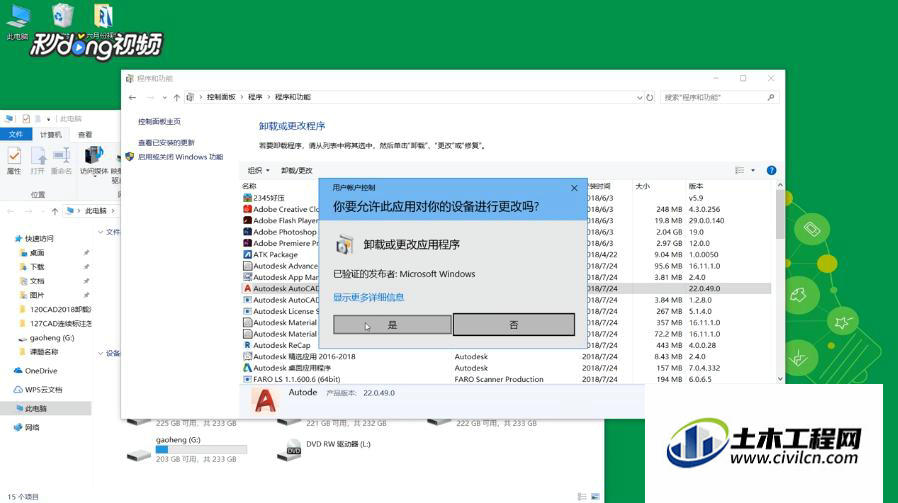Select the 2345好压 program row

click(x=507, y=198)
